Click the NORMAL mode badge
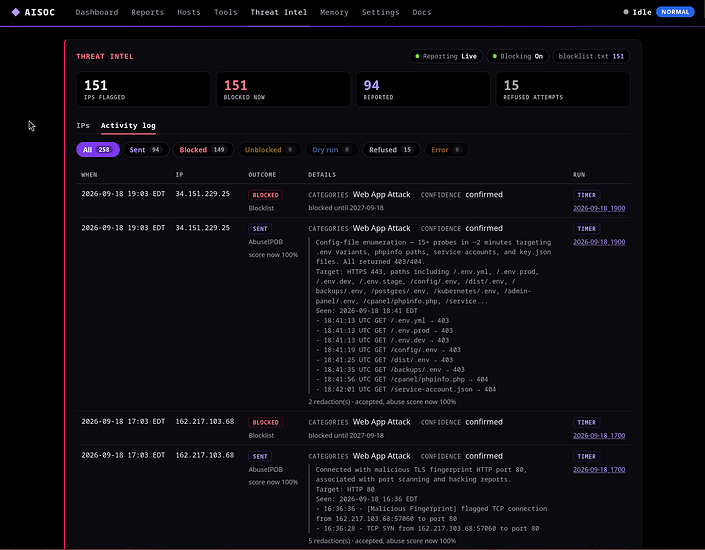 (x=675, y=12)
